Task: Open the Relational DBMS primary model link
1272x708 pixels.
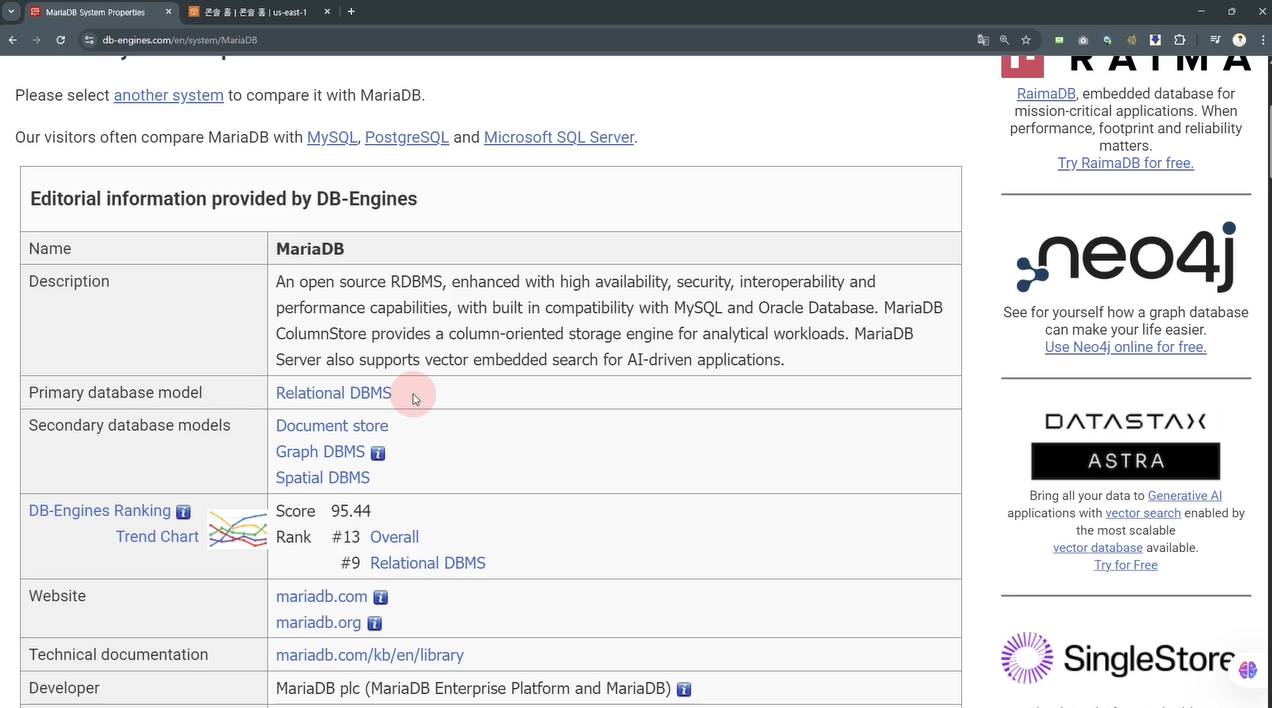Action: pyautogui.click(x=334, y=393)
